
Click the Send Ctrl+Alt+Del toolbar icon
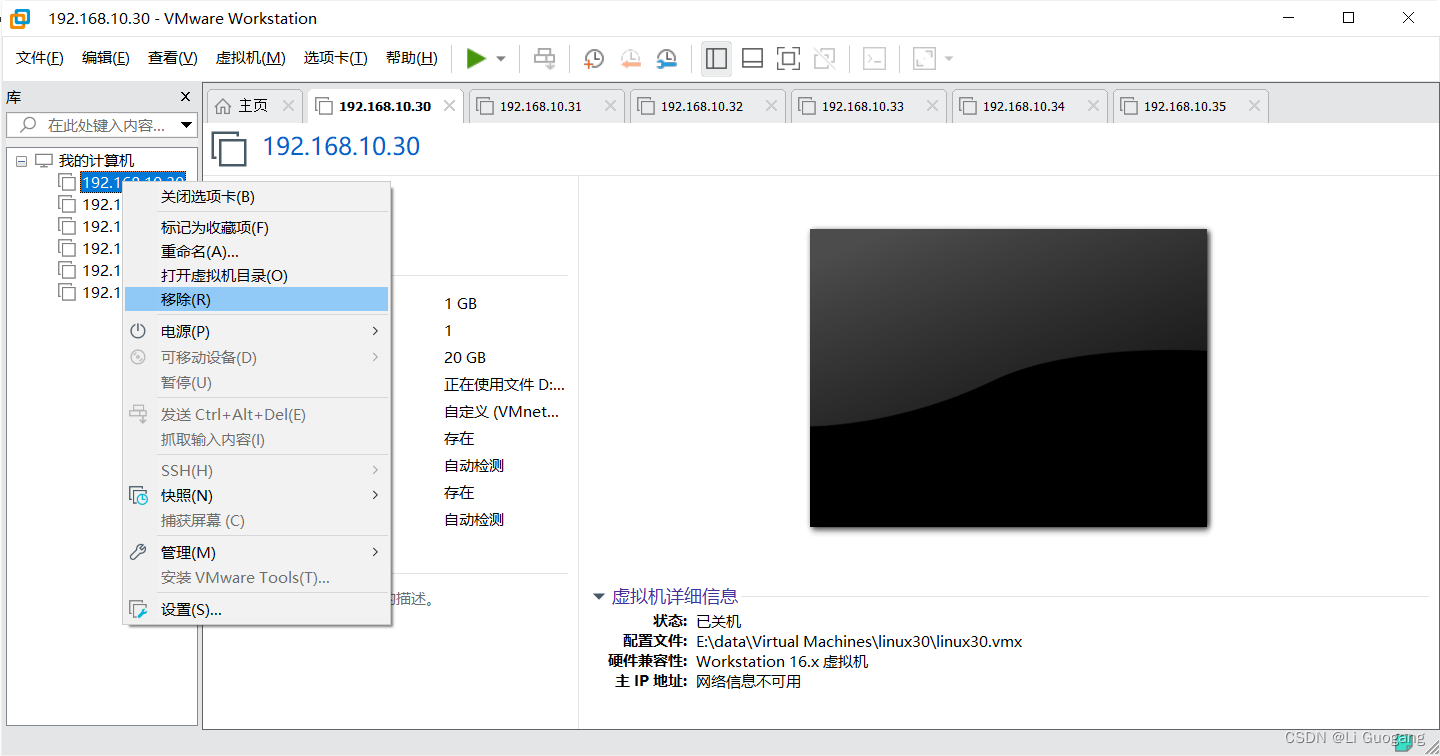[x=544, y=59]
